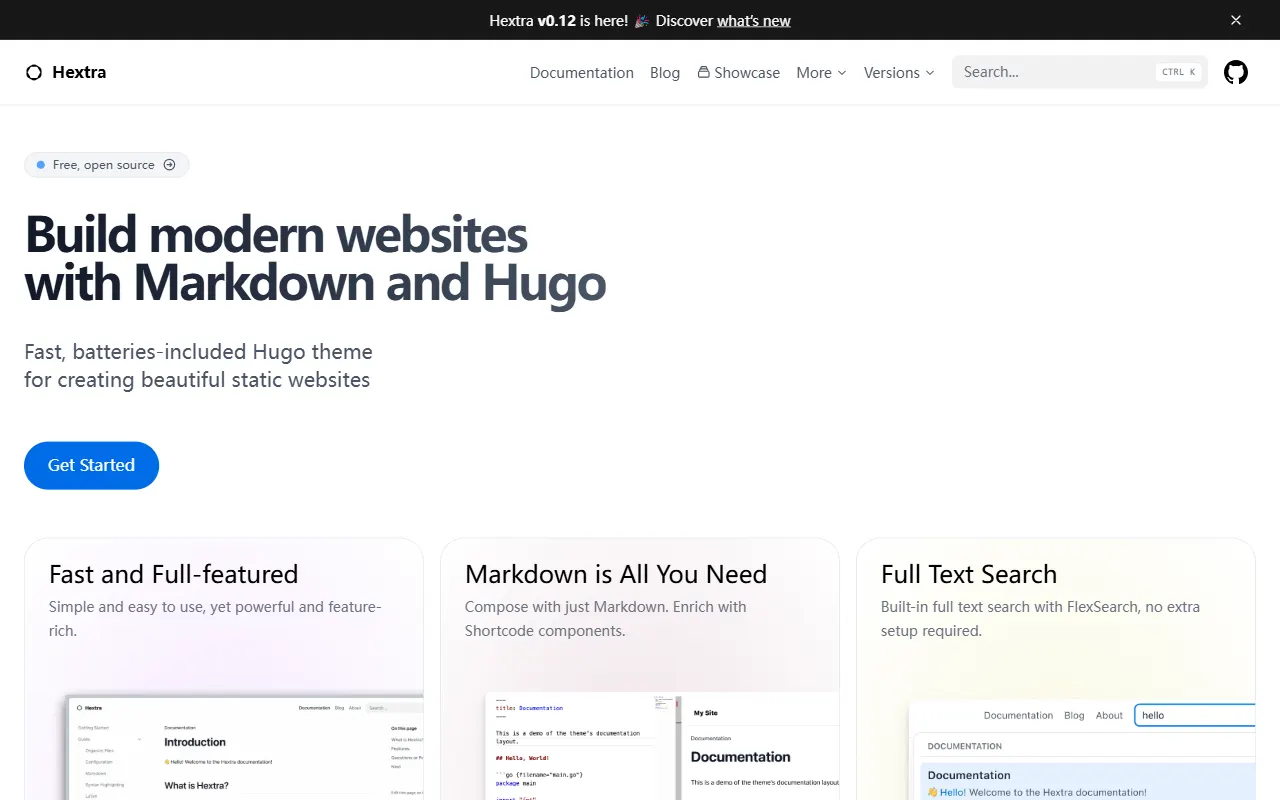Click the chevron next to Versions
Screen dimensions: 1280x800
[x=930, y=73]
